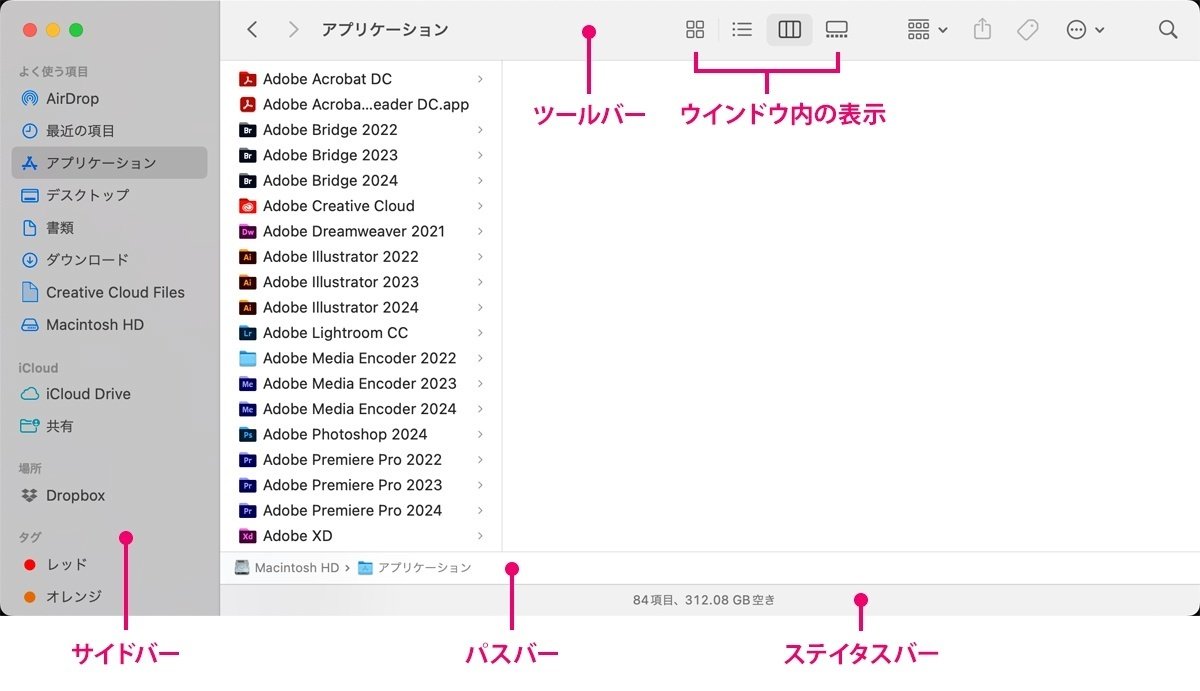The image size is (1200, 691).
Task: Open デスクトップ in the sidebar
Action: click(109, 195)
